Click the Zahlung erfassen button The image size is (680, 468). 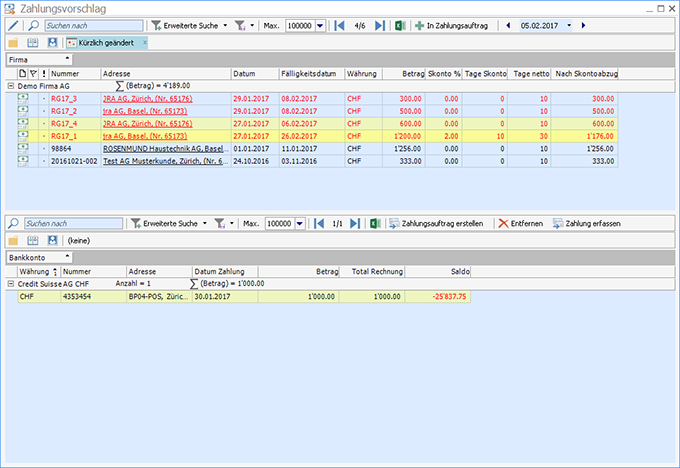tap(587, 223)
